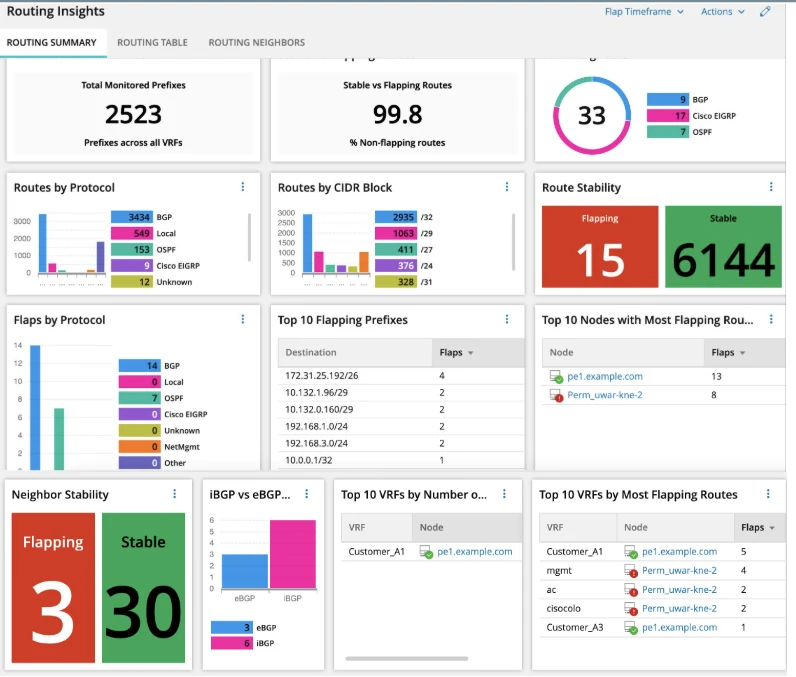Select prefix 192.168.1.0/24 row
The width and height of the screenshot is (796, 677).
coord(401,427)
